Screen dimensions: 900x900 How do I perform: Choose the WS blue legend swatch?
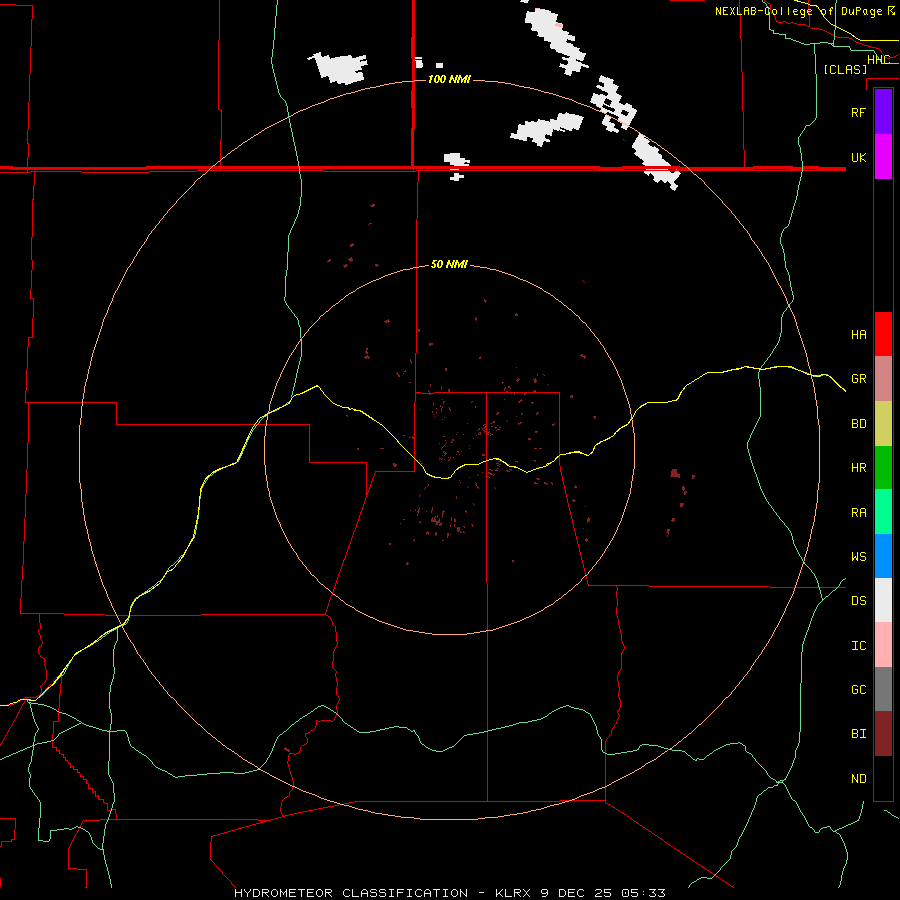coord(883,556)
